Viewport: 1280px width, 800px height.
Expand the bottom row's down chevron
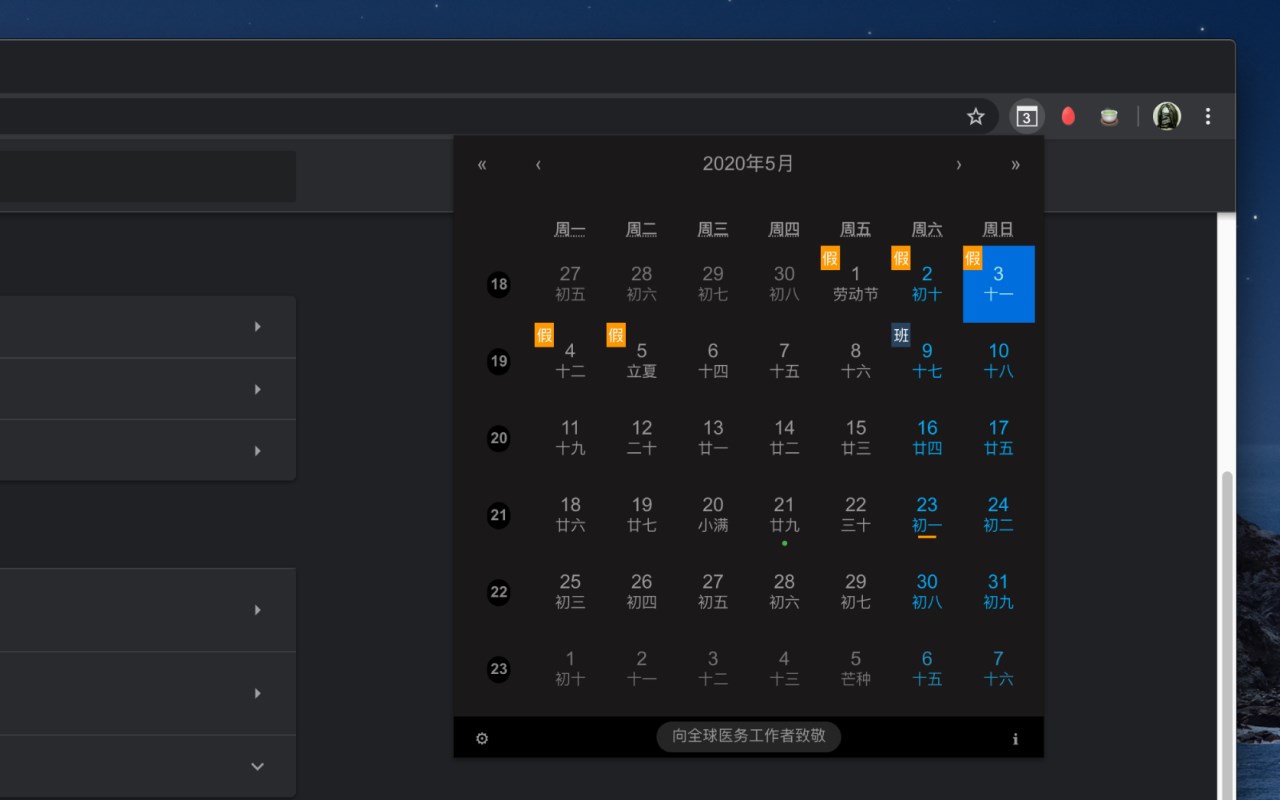[x=257, y=766]
